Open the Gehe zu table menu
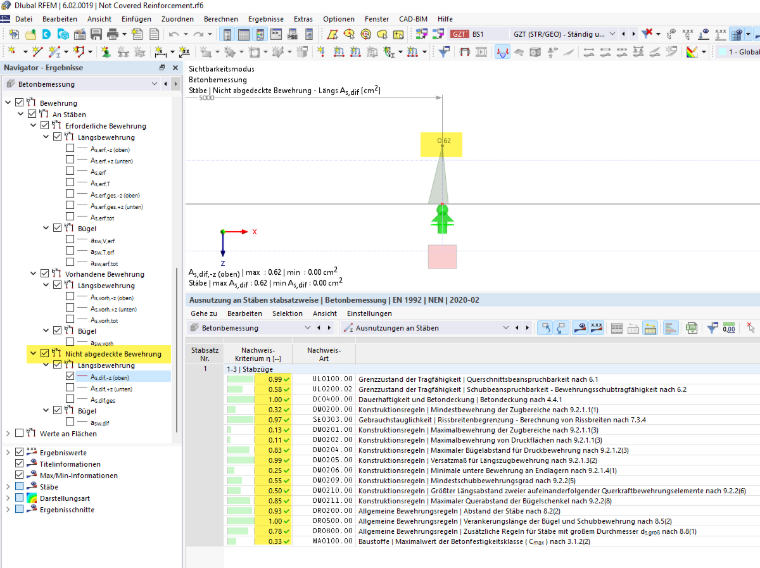The height and width of the screenshot is (568, 760). click(x=204, y=314)
